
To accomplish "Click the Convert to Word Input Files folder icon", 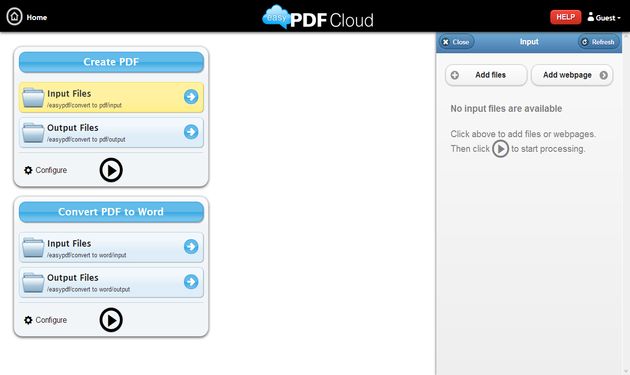I will click(x=33, y=248).
